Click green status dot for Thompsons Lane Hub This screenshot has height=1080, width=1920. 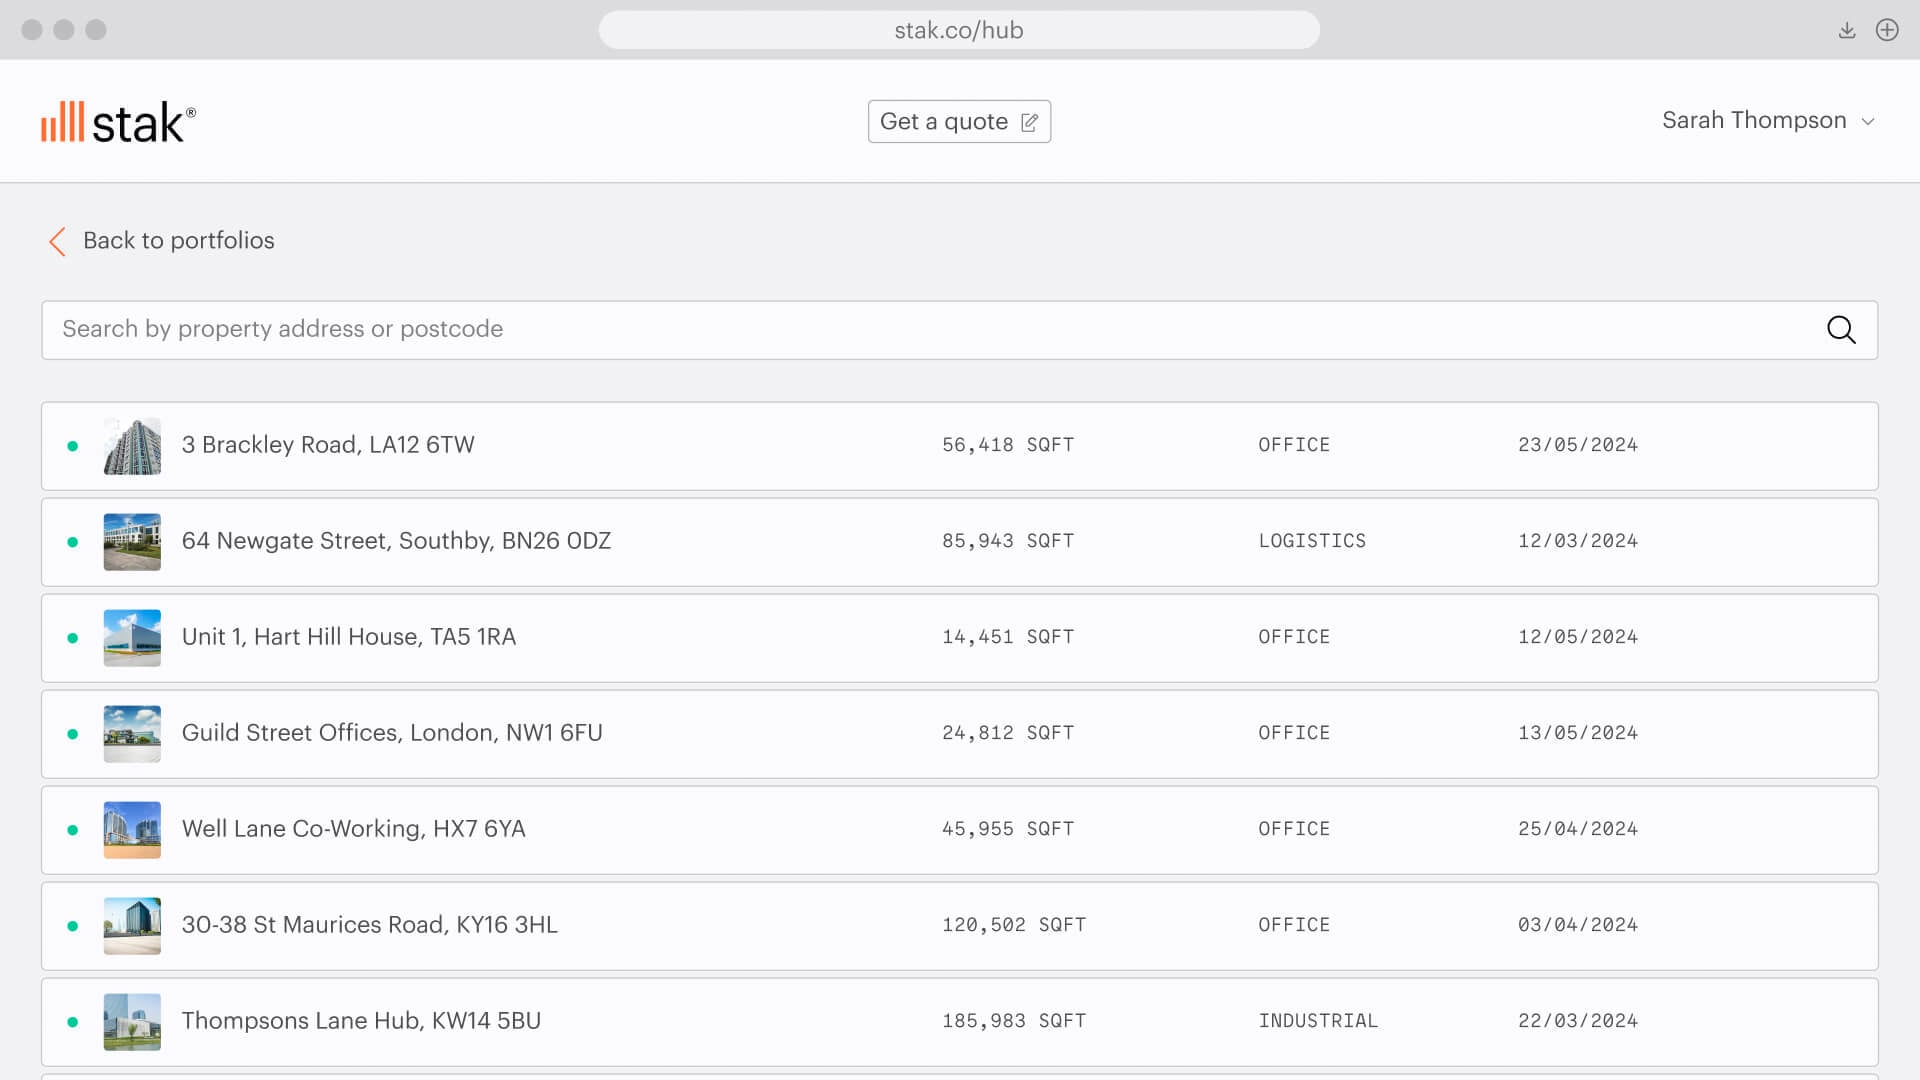pyautogui.click(x=73, y=1022)
